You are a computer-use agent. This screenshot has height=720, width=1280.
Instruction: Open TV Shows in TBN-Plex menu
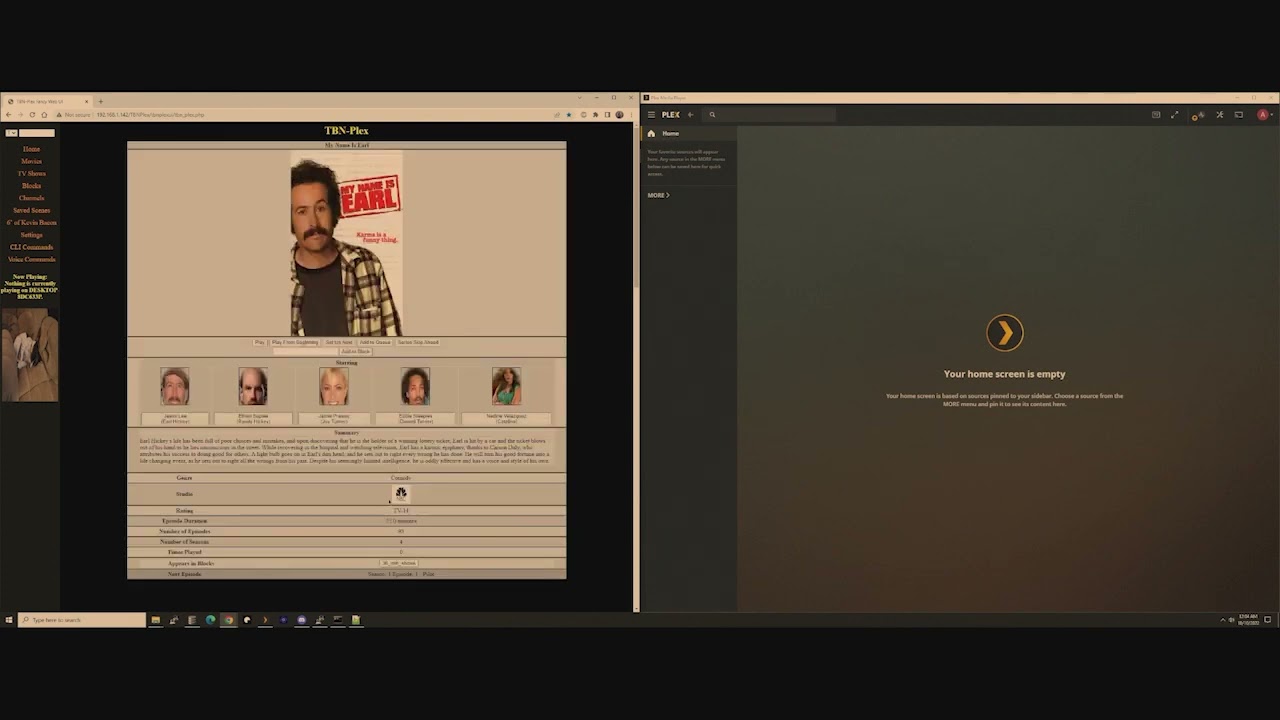point(32,174)
